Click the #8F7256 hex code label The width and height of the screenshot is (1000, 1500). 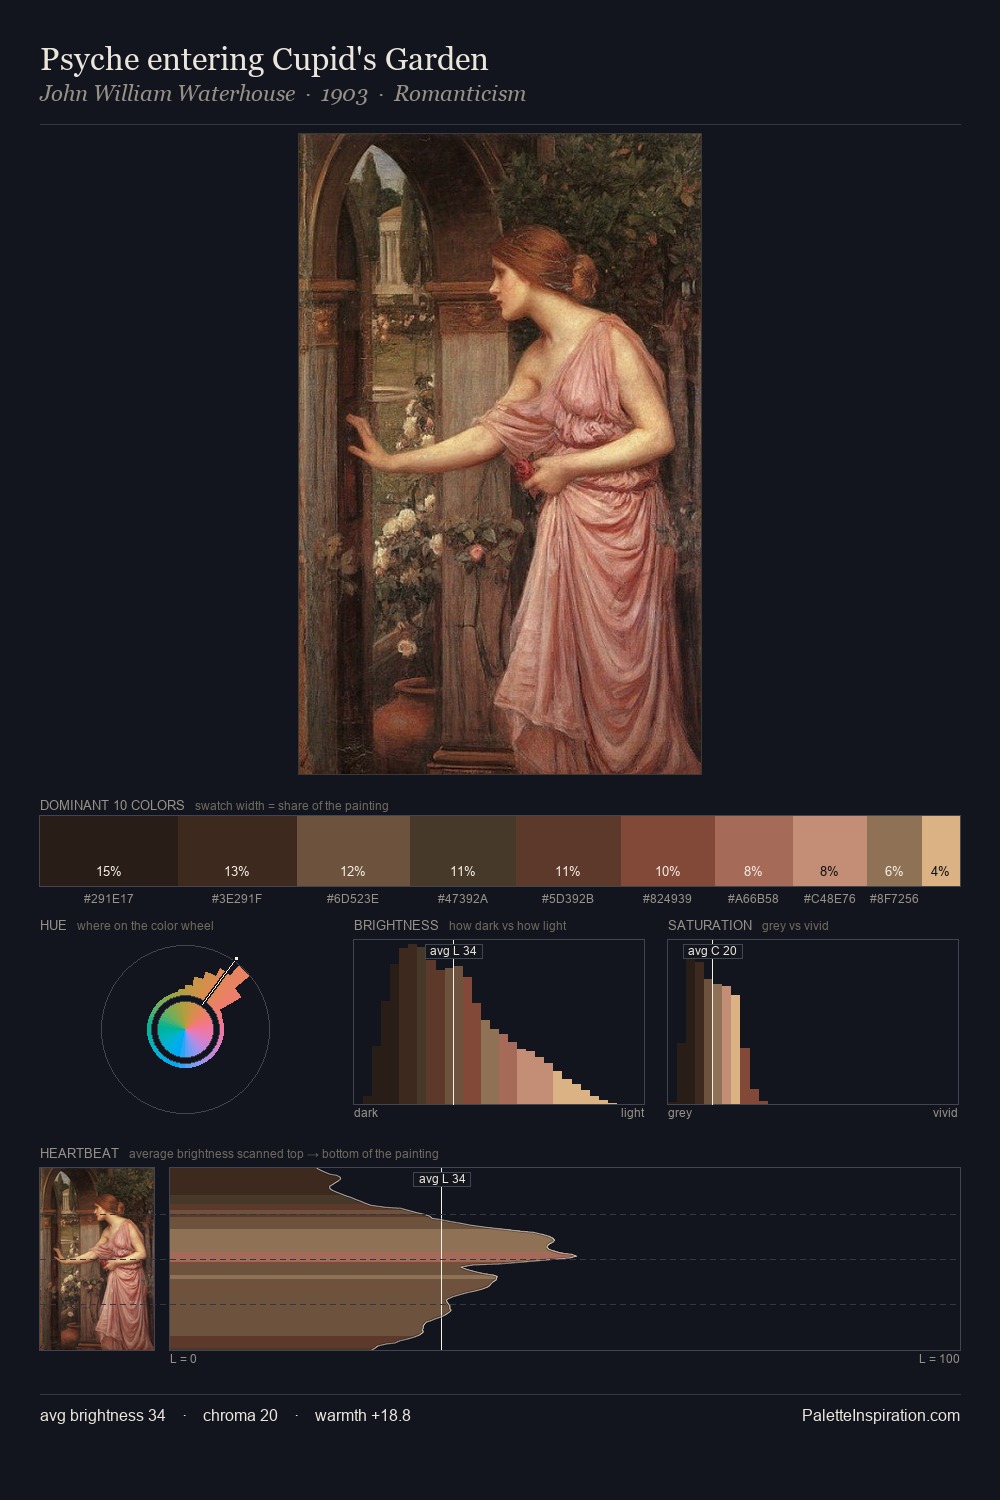tap(894, 899)
